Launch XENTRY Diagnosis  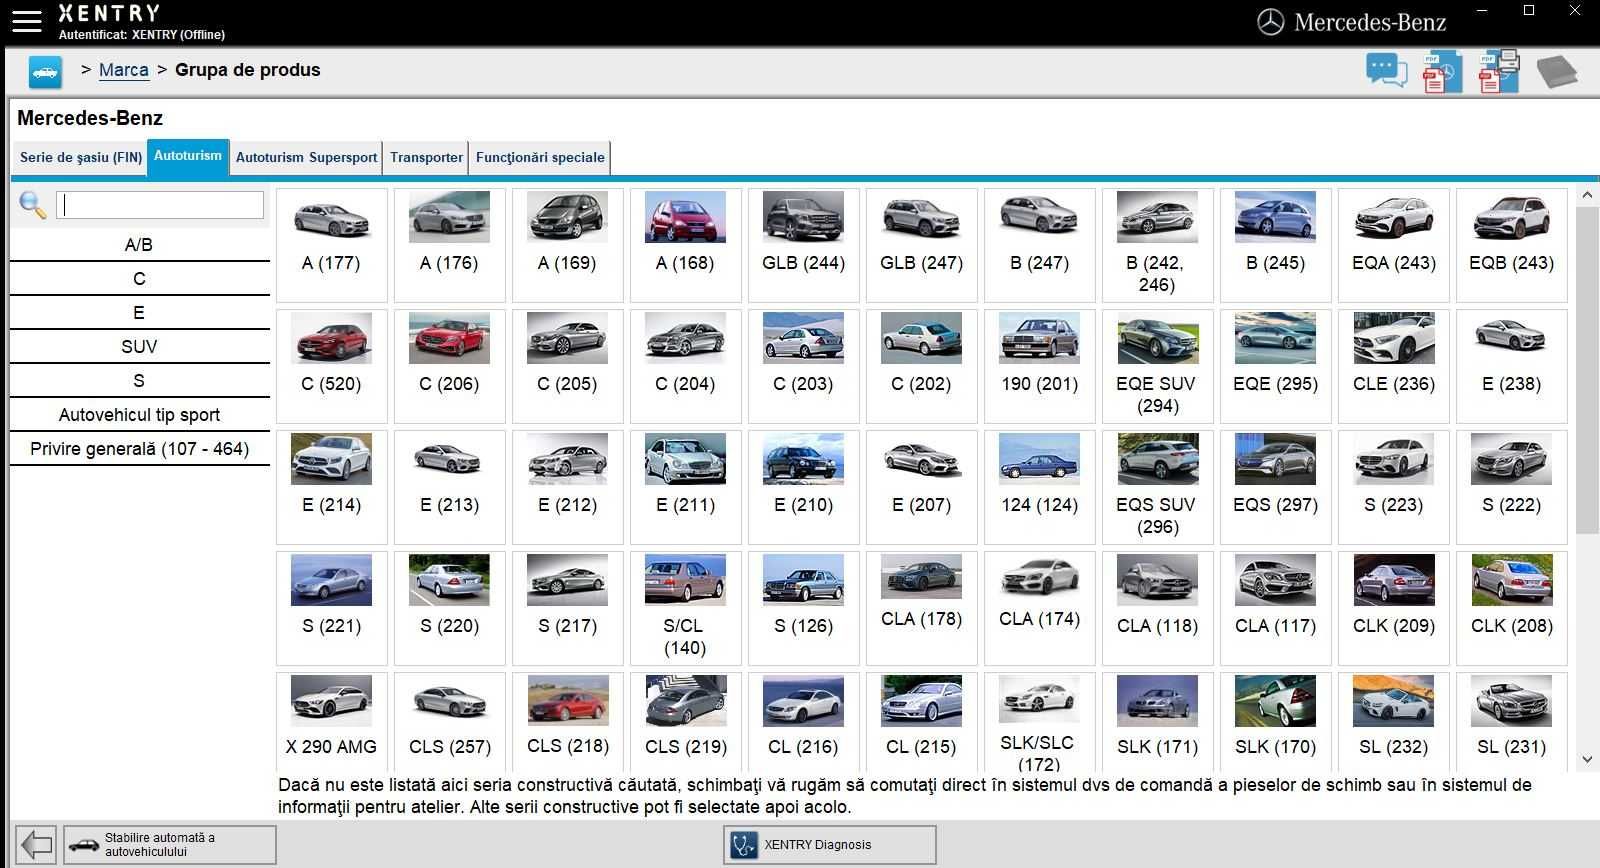click(830, 845)
